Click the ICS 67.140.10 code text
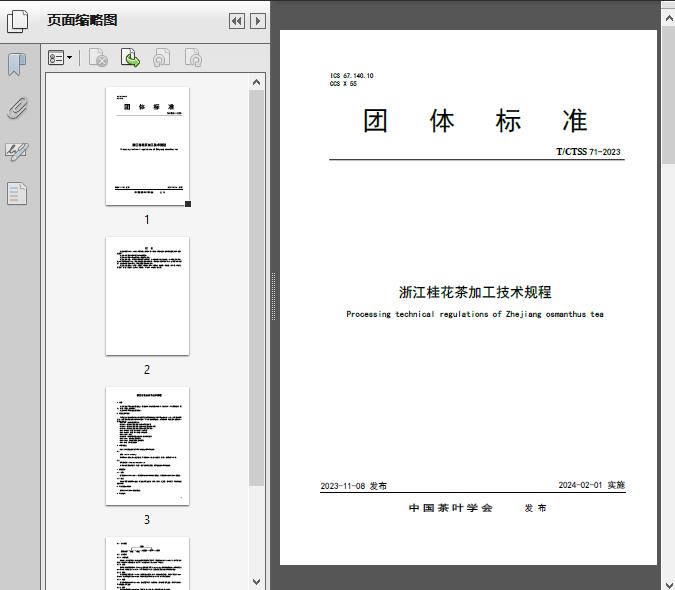Viewport: 675px width, 590px height. 352,76
